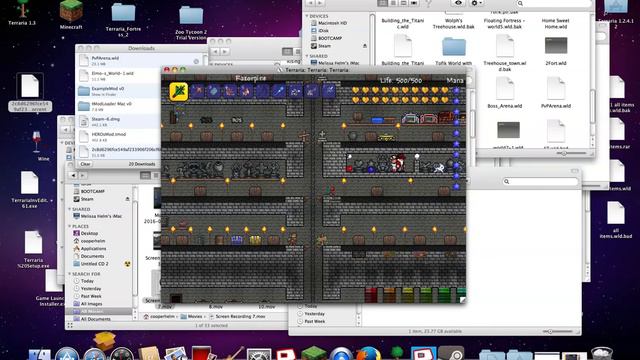Viewport: 640px width, 360px height.
Task: Click the App Store icon in the dock
Action: pyautogui.click(x=67, y=354)
